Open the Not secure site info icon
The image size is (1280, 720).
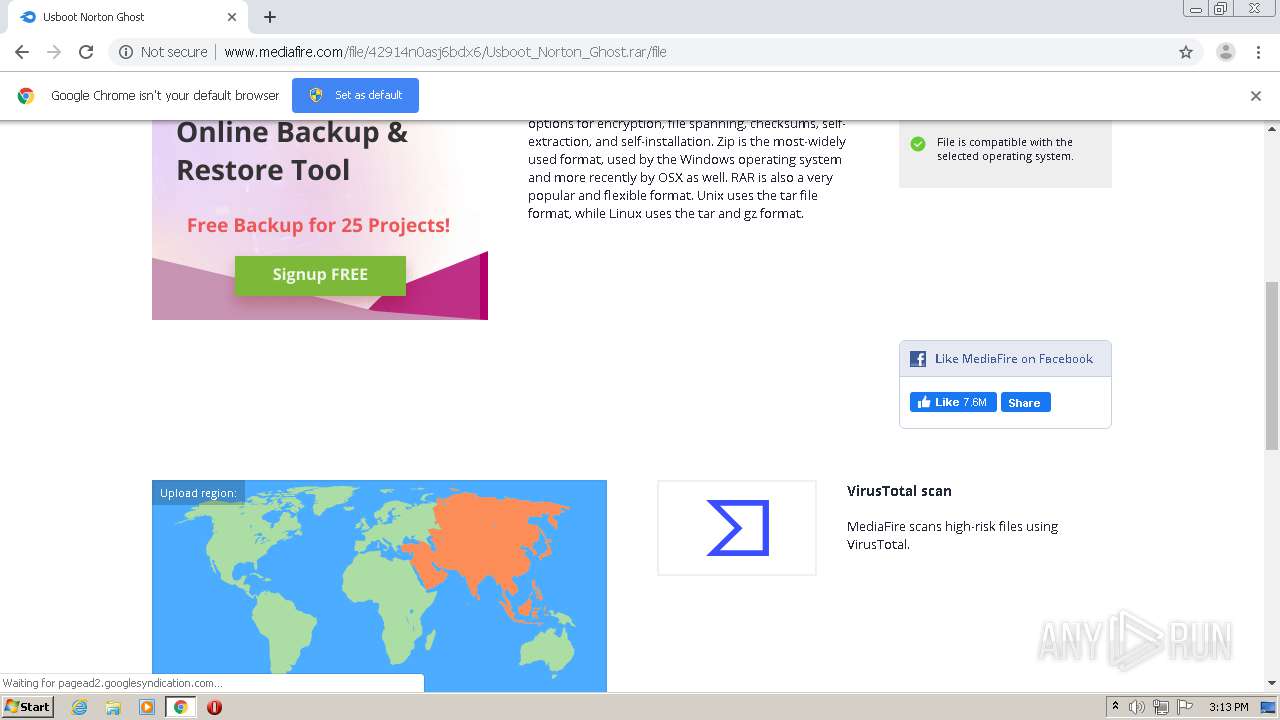pyautogui.click(x=126, y=52)
